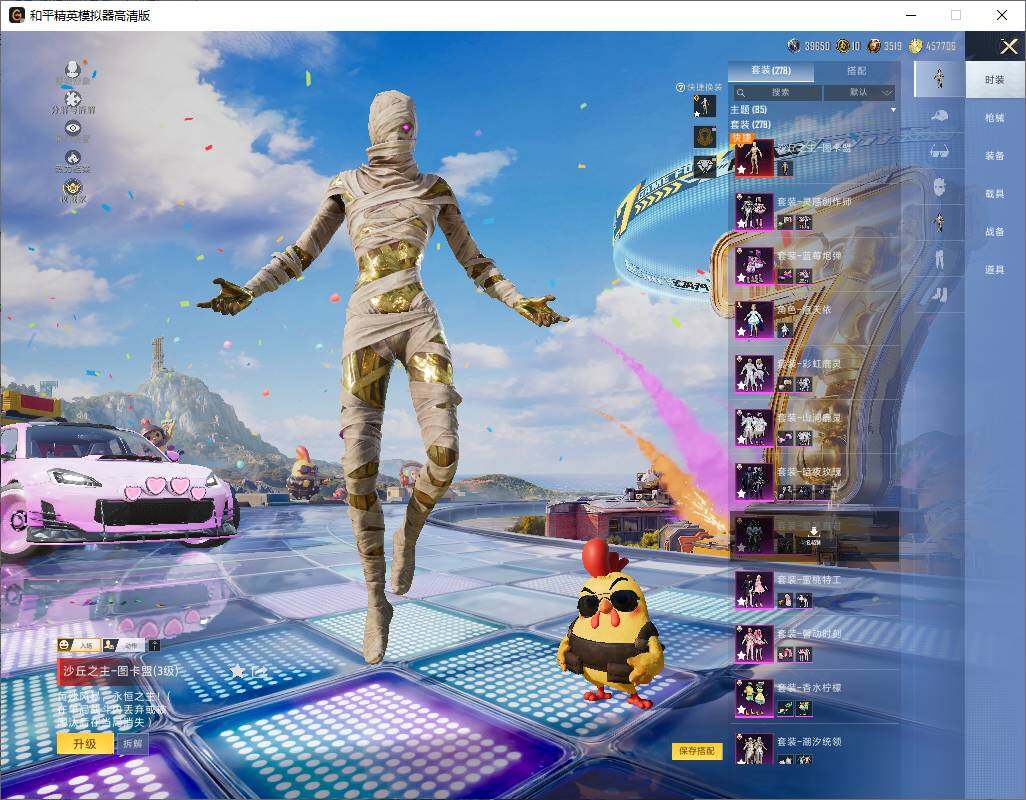Click the yellow 升级 upgrade button
Screen dimensions: 1026x800
(85, 744)
